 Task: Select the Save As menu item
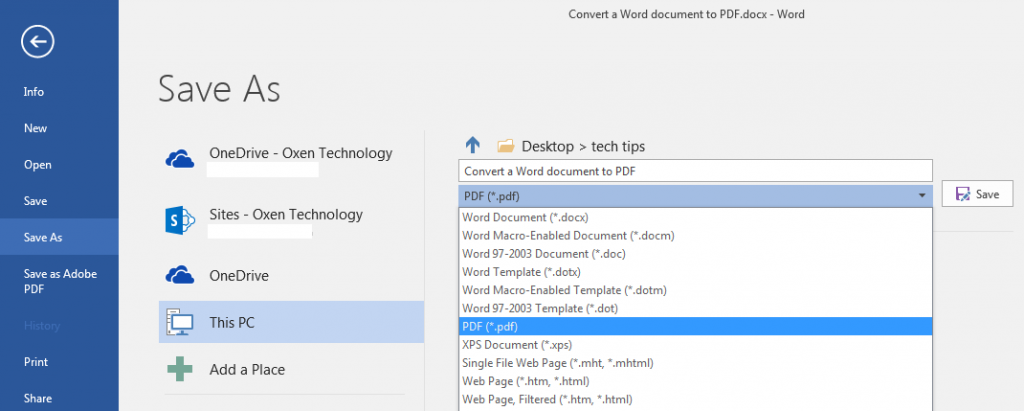pyautogui.click(x=59, y=237)
